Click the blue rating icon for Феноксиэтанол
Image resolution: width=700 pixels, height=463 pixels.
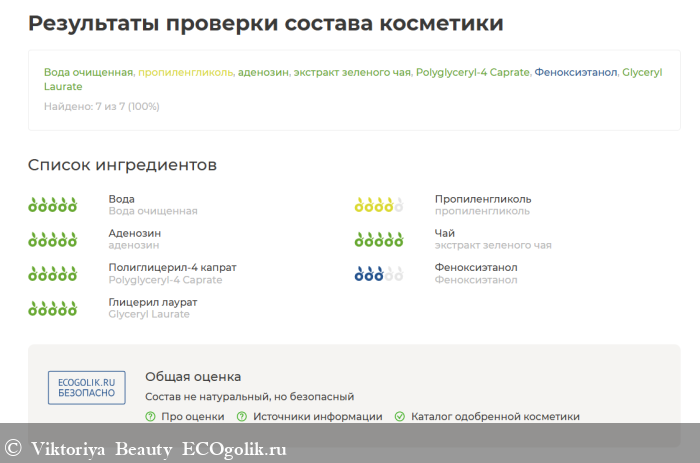[x=379, y=273]
